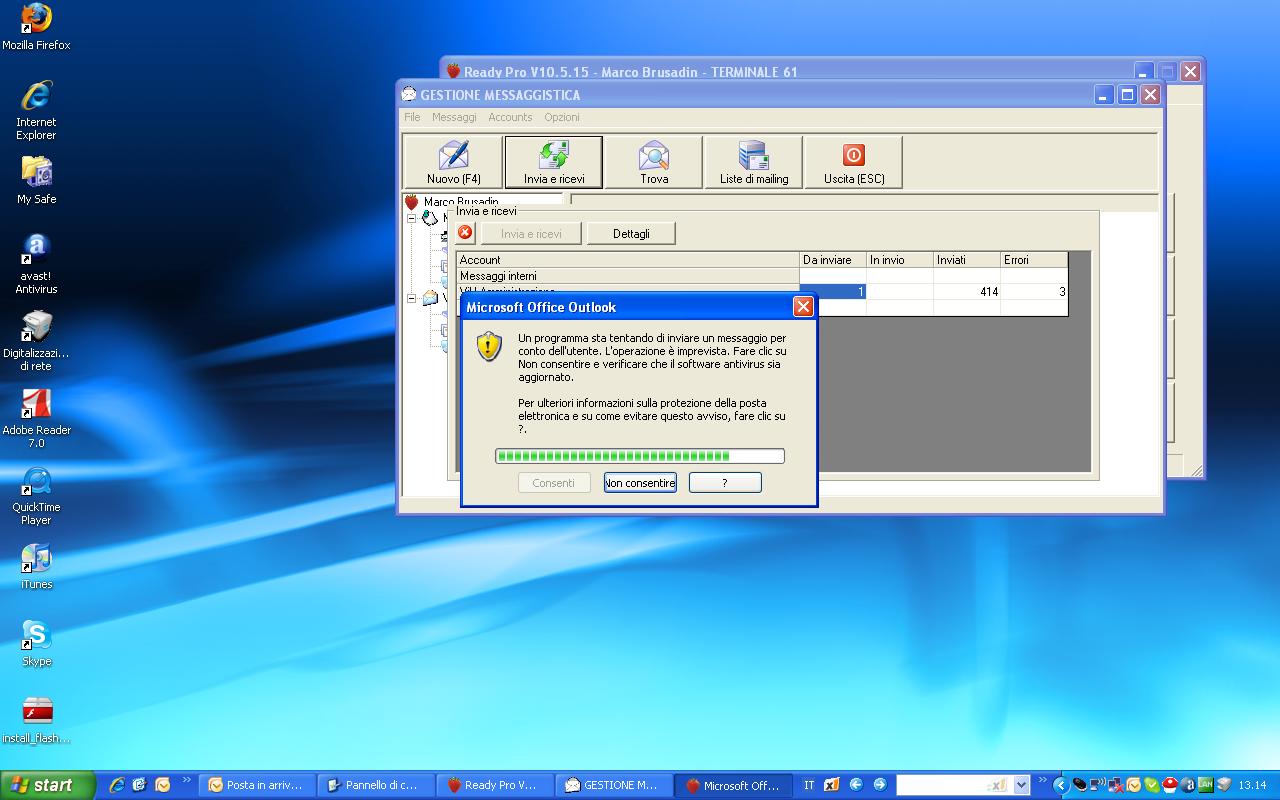Switch to Posta in arrivo taskbar window

(x=258, y=785)
